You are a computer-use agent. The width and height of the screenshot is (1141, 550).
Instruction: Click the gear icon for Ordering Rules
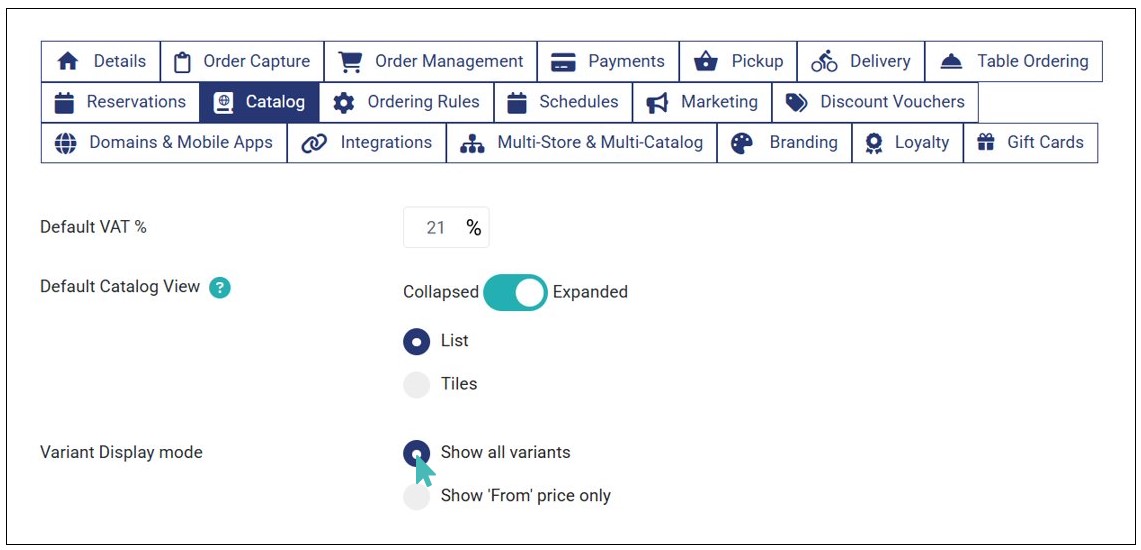[x=343, y=102]
